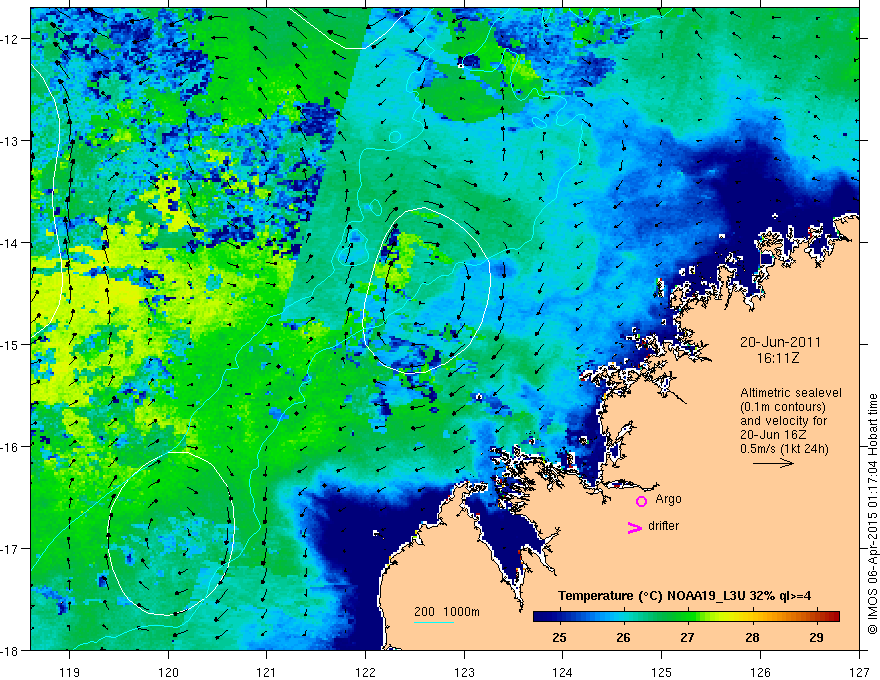
Task: Click the '-17' latitude axis label
Action: coord(9,549)
